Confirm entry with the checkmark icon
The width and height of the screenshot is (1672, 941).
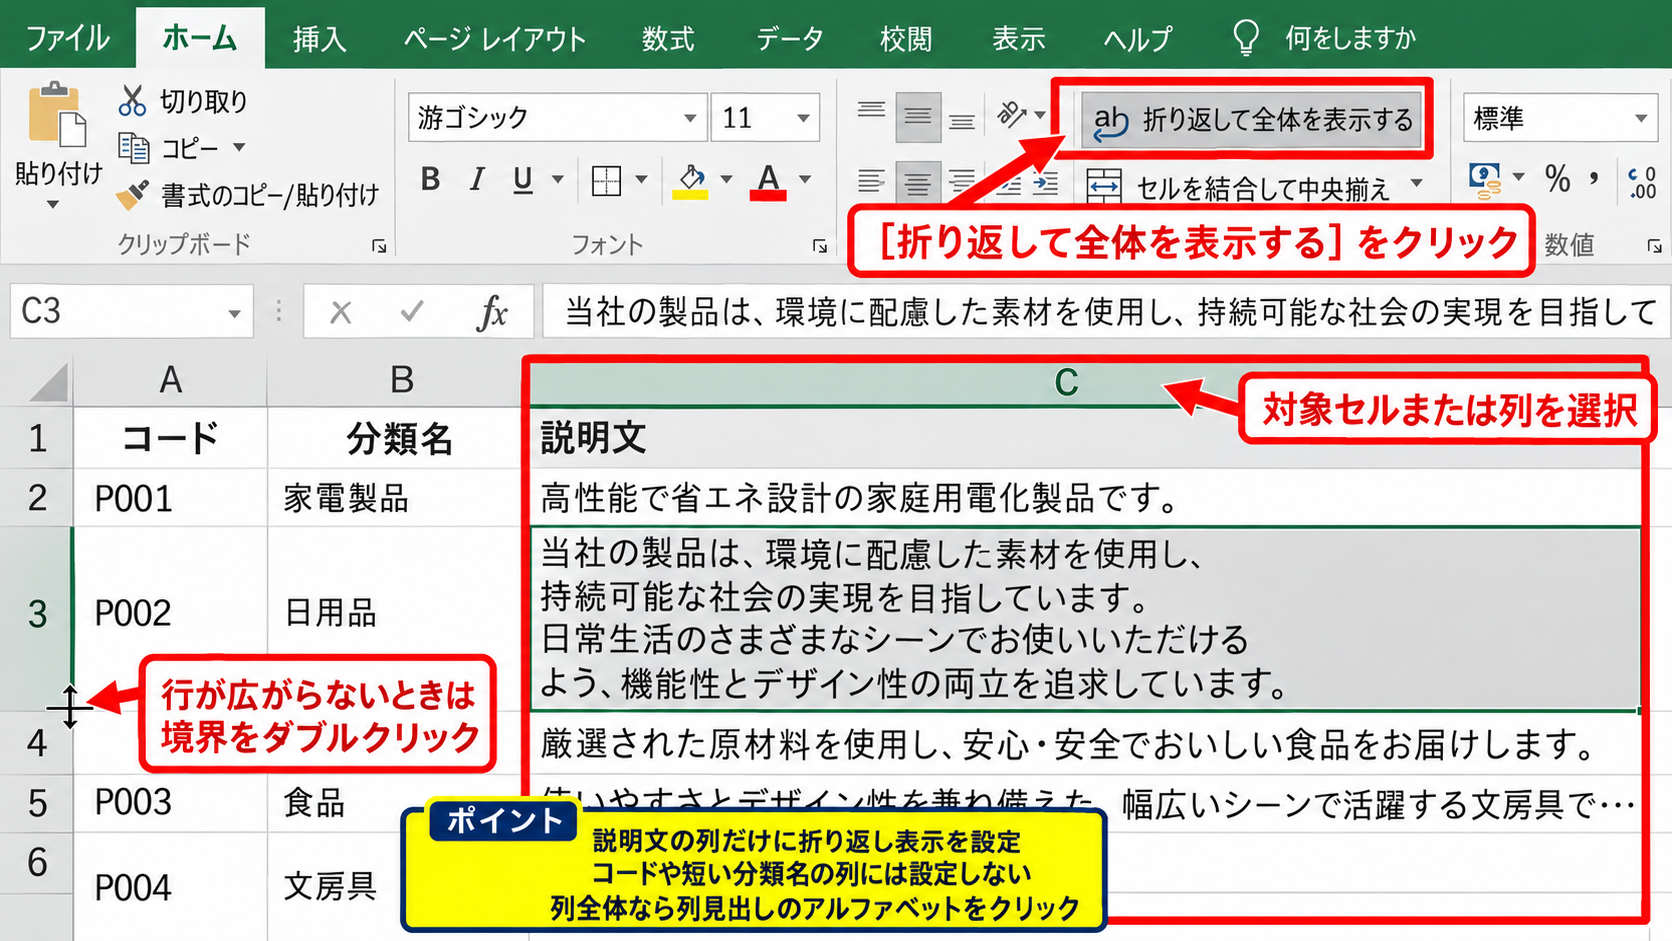click(412, 312)
